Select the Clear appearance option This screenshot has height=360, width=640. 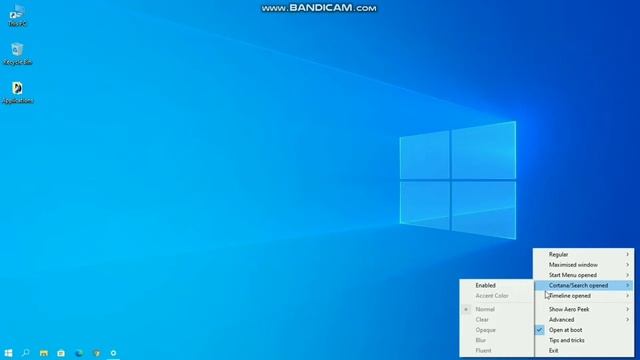(496, 320)
